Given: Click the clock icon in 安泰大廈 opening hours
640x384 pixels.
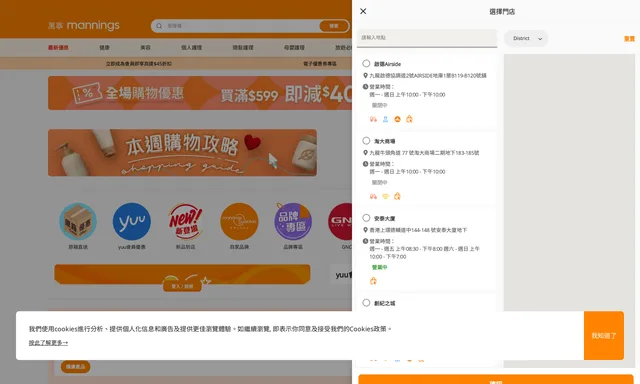Looking at the screenshot, I should click(365, 241).
